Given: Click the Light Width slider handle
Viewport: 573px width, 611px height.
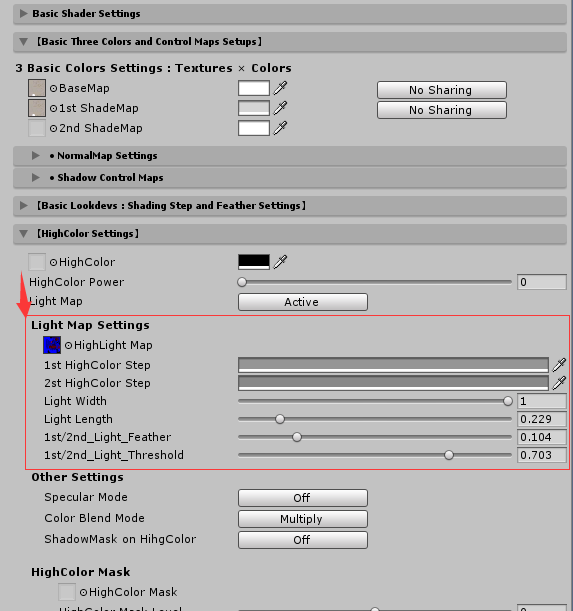Looking at the screenshot, I should [508, 401].
